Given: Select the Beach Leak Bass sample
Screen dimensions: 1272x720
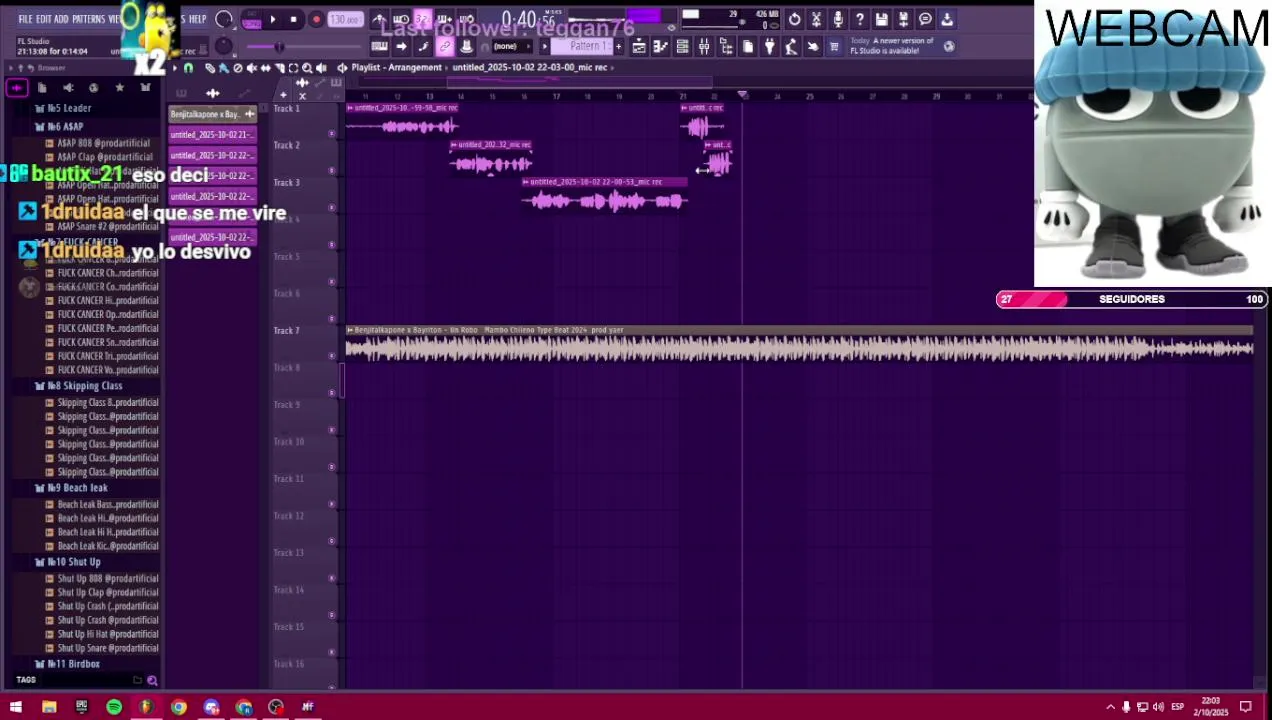Looking at the screenshot, I should point(108,504).
